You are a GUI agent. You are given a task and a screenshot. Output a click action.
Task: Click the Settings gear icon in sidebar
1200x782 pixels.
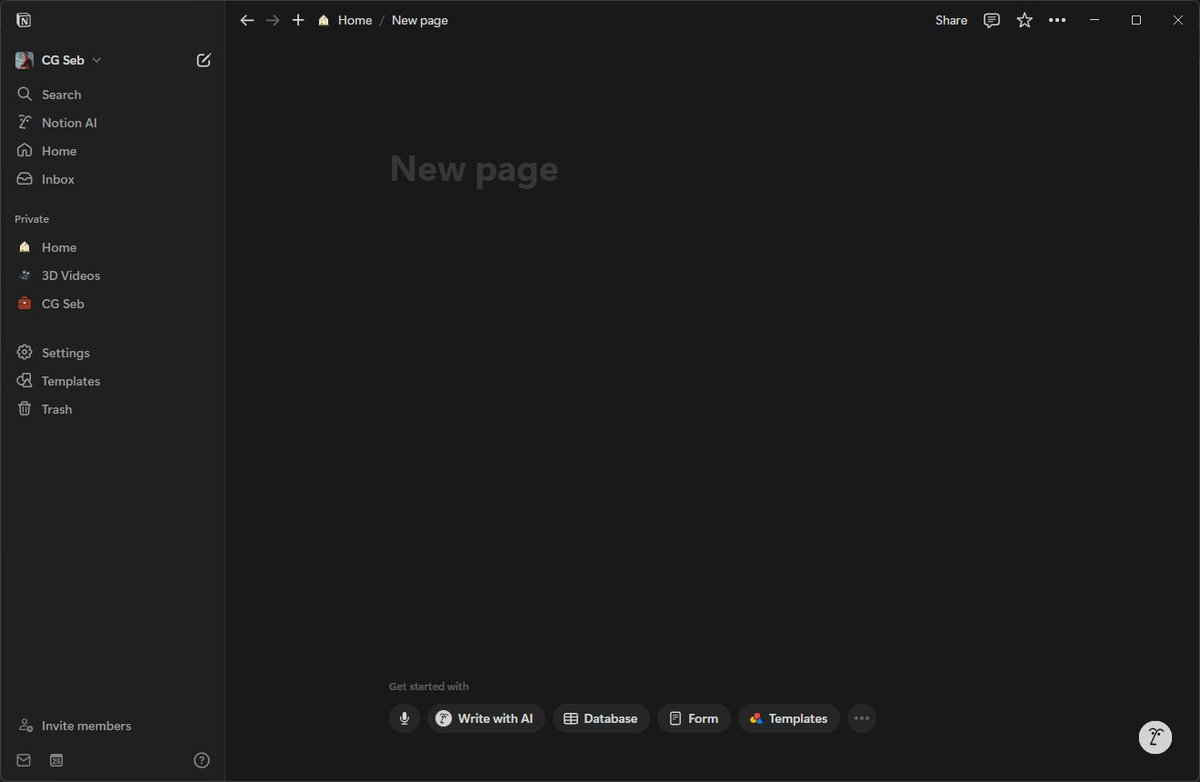(x=25, y=353)
